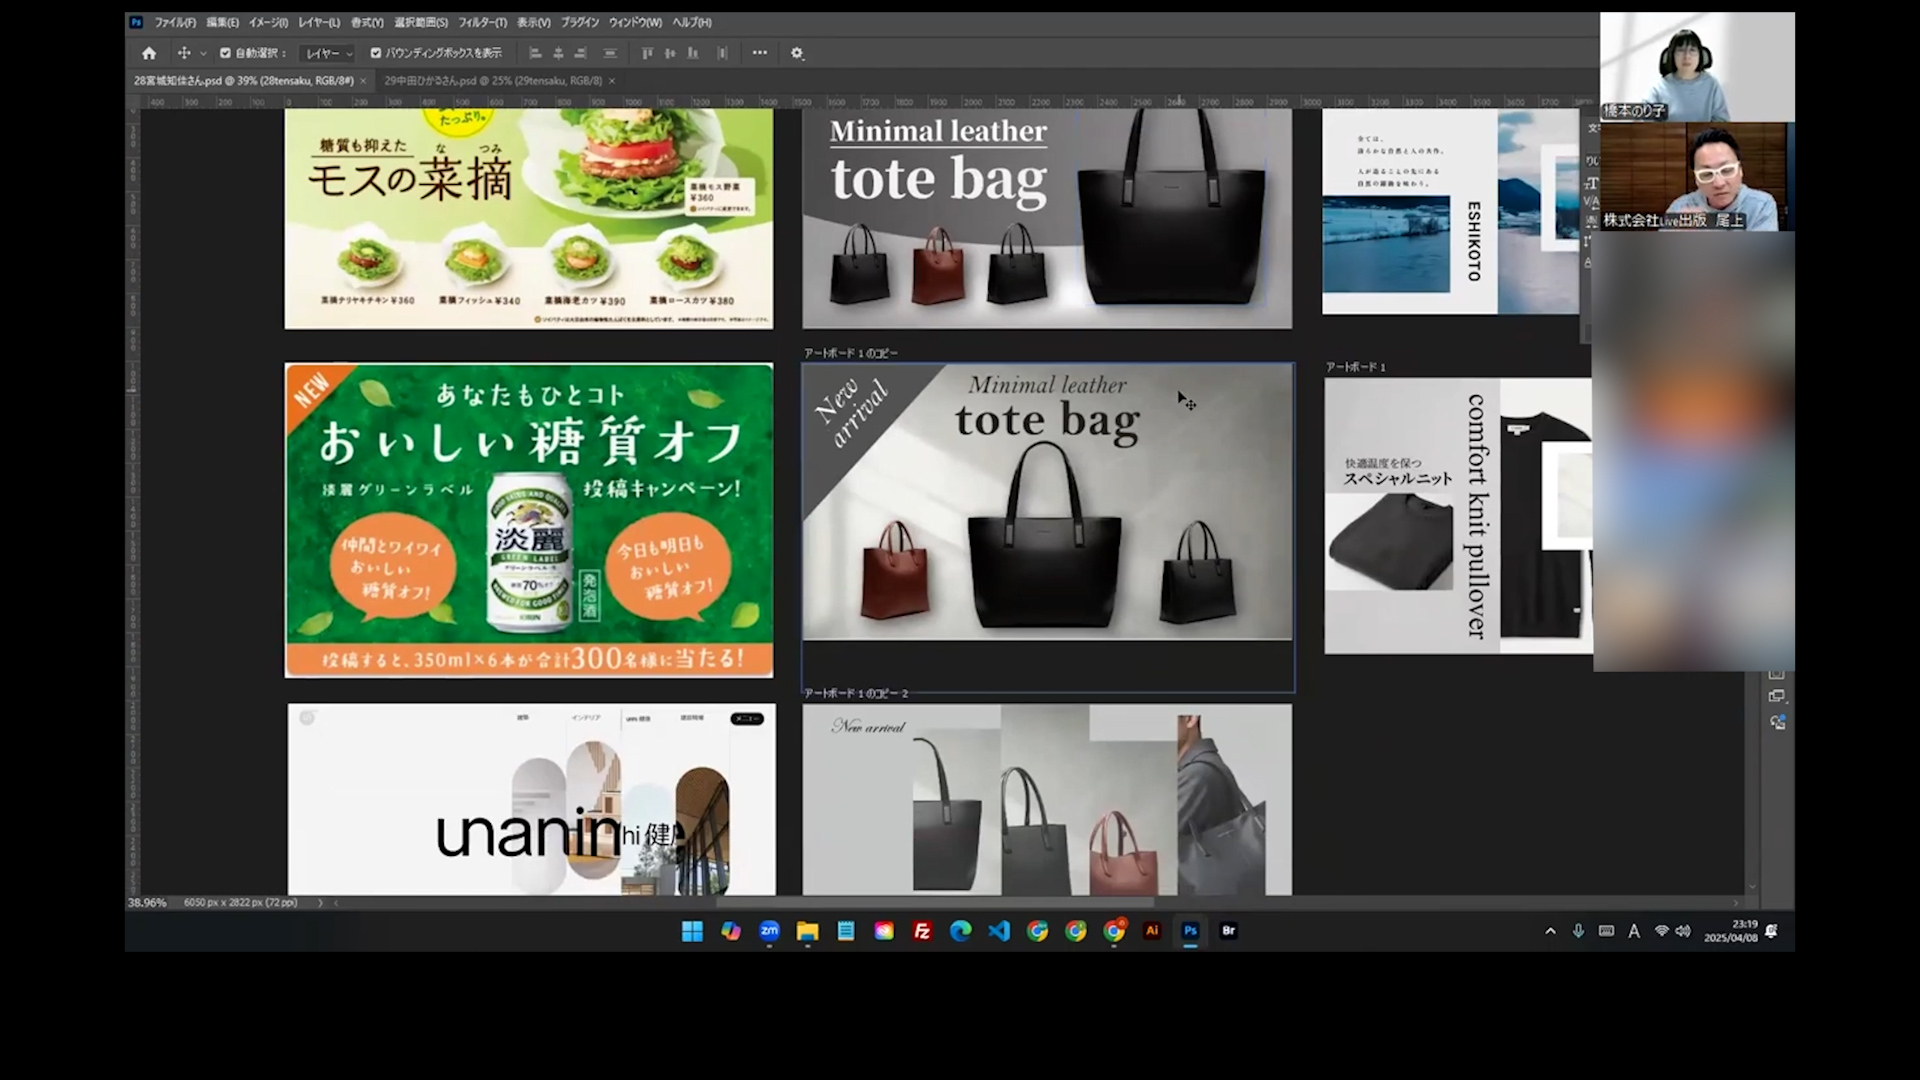Open the 表示(V) menu
The image size is (1920, 1080).
[x=534, y=22]
